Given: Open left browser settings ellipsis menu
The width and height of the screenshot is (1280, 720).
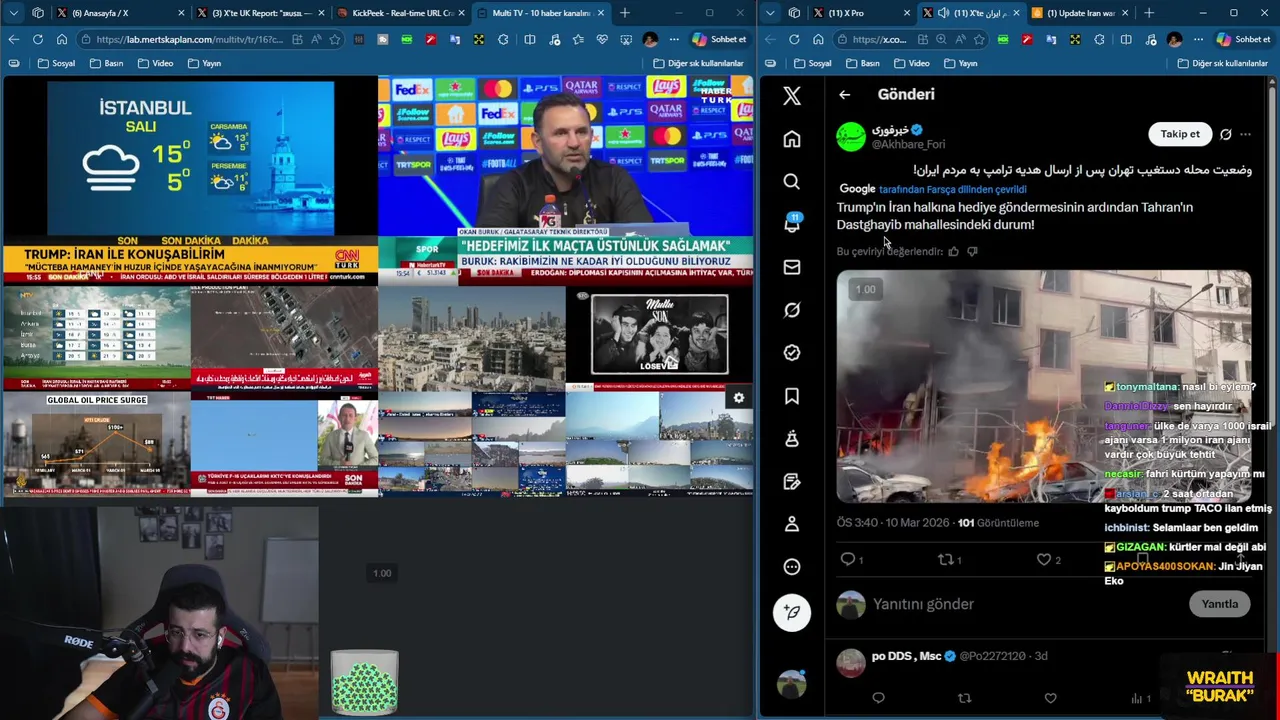Looking at the screenshot, I should tap(674, 39).
